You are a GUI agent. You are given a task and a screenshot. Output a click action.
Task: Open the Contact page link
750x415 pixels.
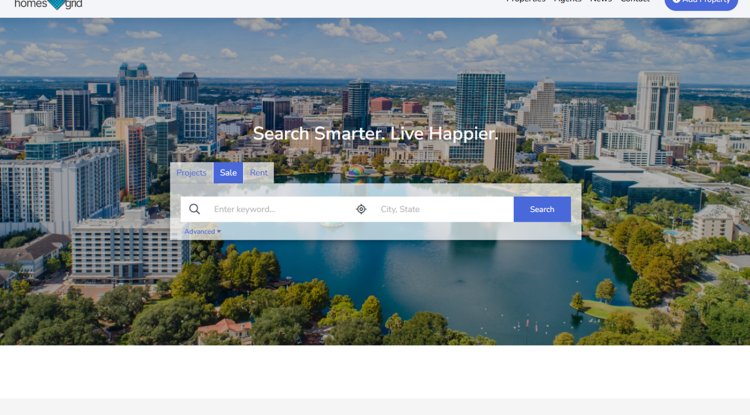[635, 1]
